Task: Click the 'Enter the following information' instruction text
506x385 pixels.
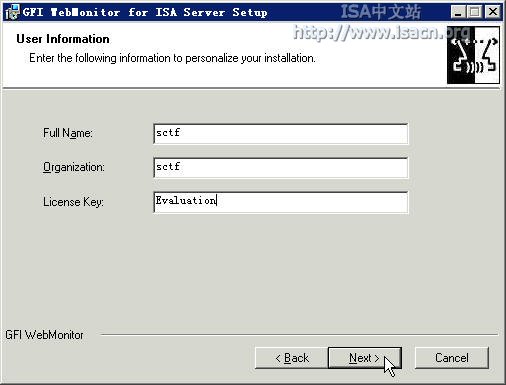Action: (x=172, y=58)
